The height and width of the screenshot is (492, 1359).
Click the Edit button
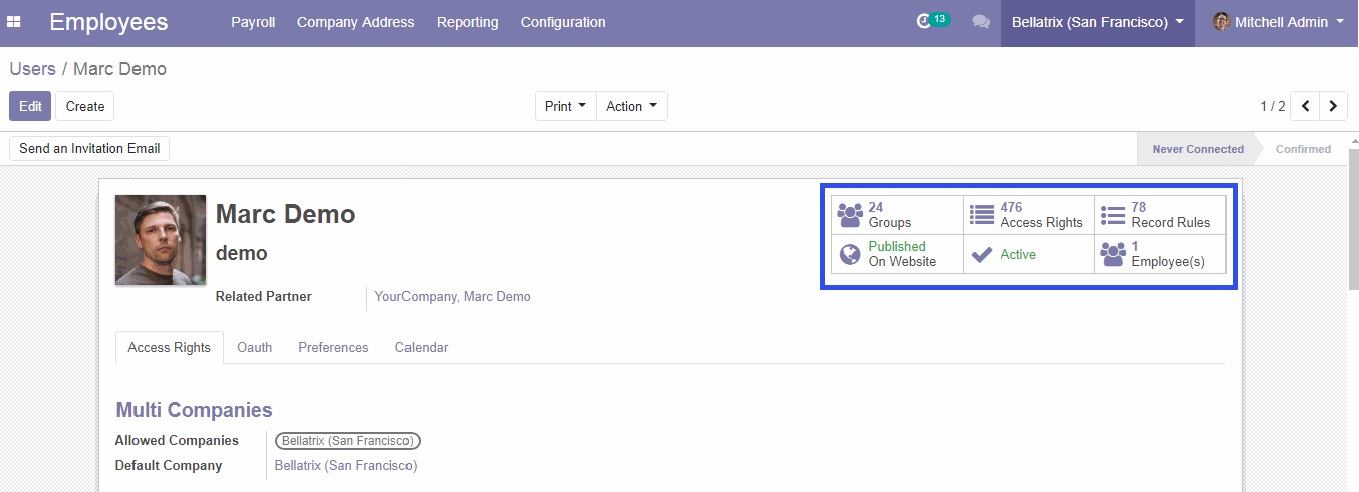pyautogui.click(x=30, y=106)
